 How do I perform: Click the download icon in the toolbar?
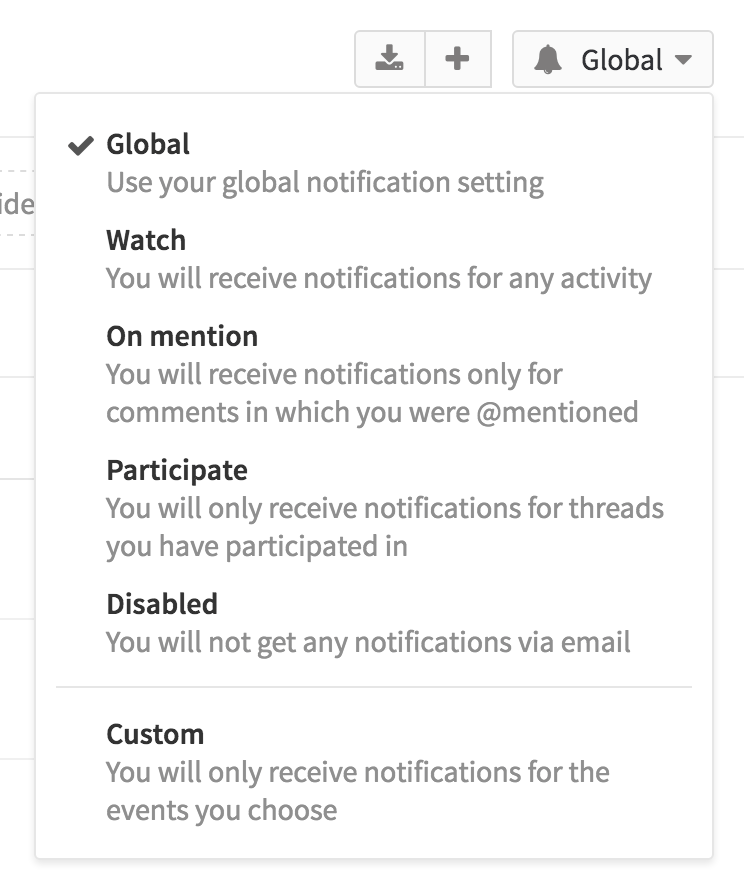pos(390,59)
